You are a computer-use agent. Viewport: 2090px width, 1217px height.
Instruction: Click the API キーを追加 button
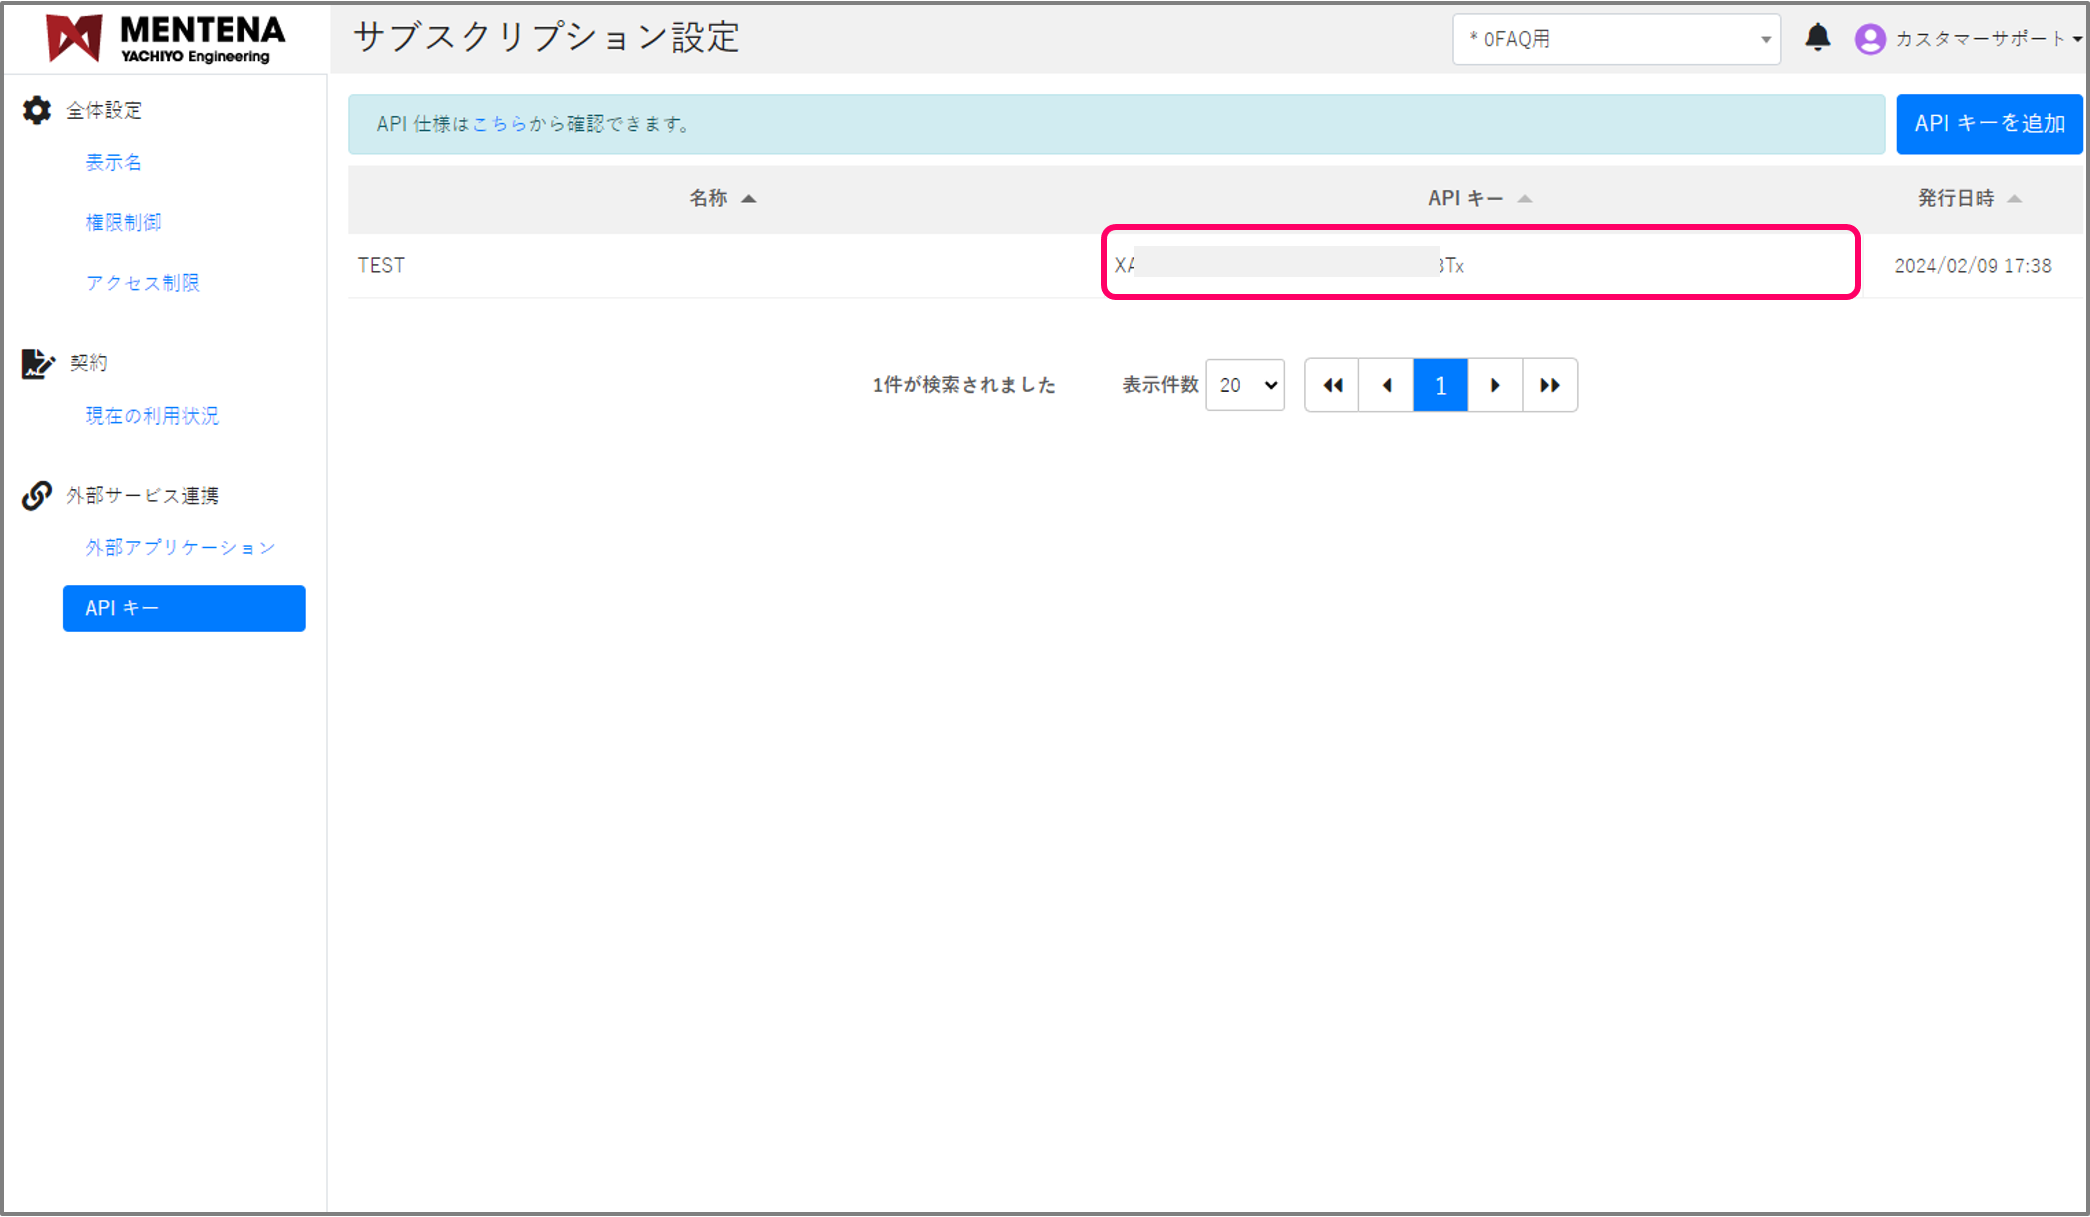click(1988, 123)
